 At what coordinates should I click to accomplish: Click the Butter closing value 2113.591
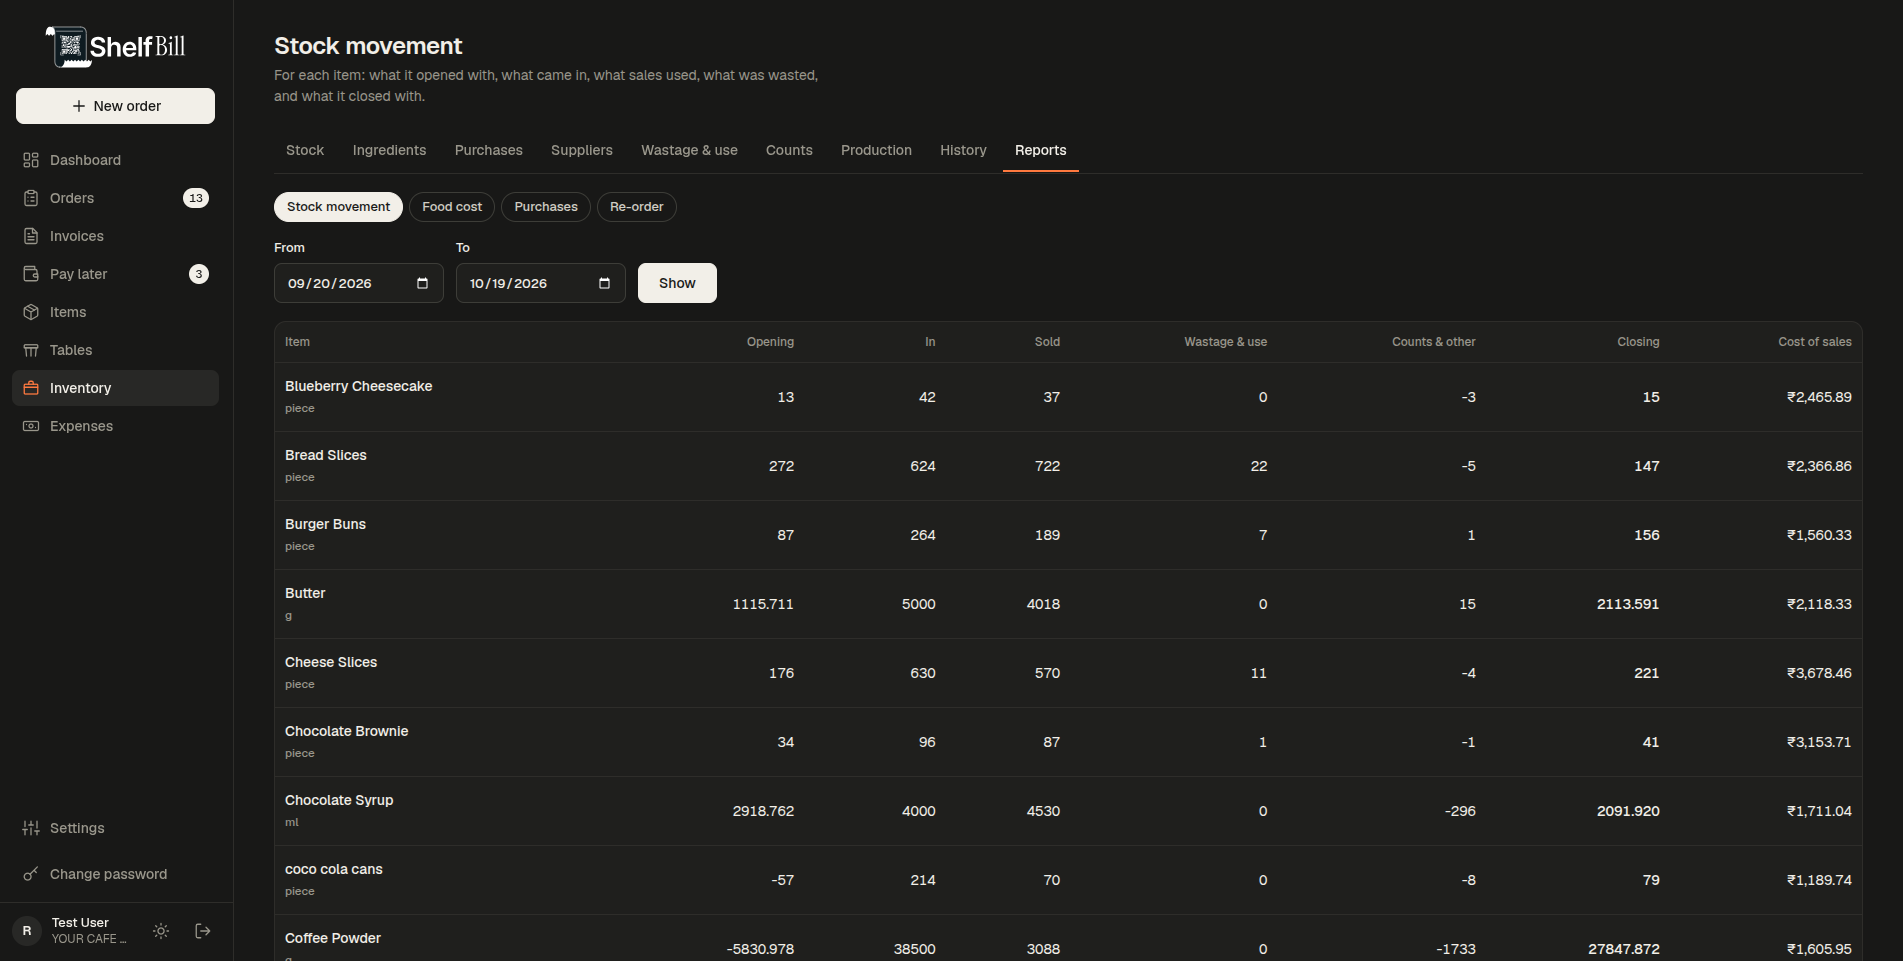click(x=1628, y=604)
